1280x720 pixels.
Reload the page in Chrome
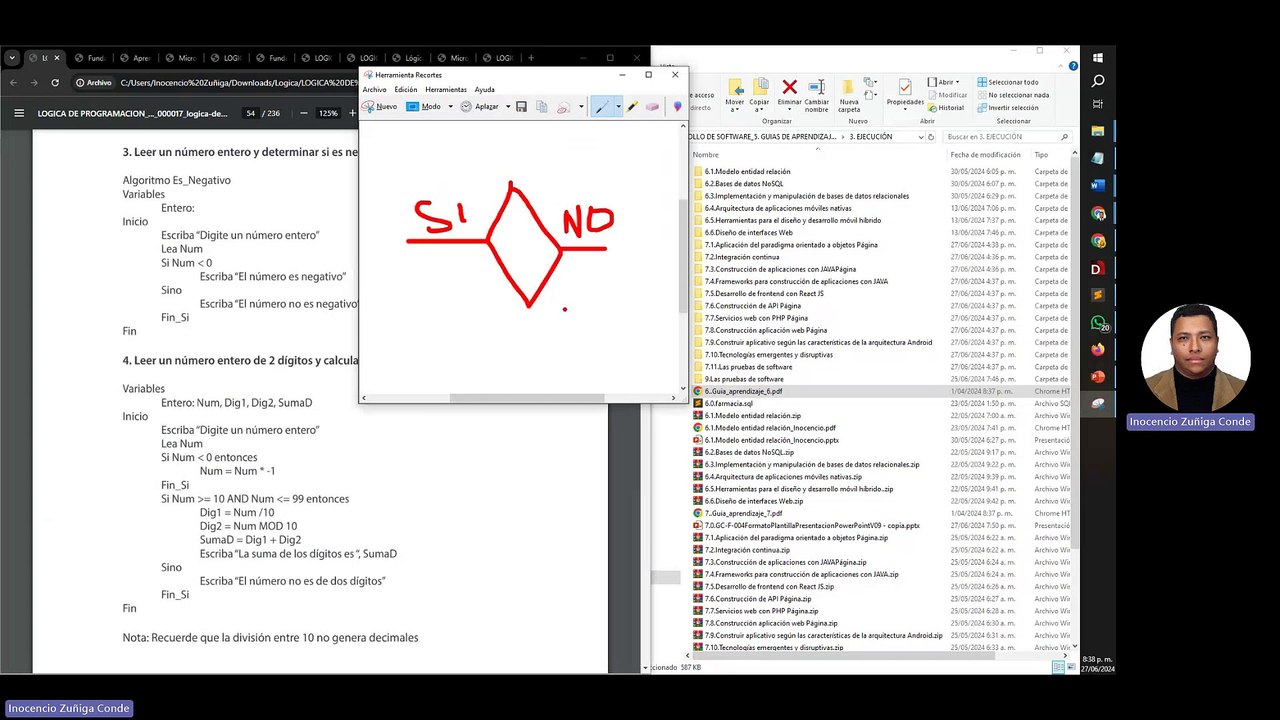tap(55, 83)
